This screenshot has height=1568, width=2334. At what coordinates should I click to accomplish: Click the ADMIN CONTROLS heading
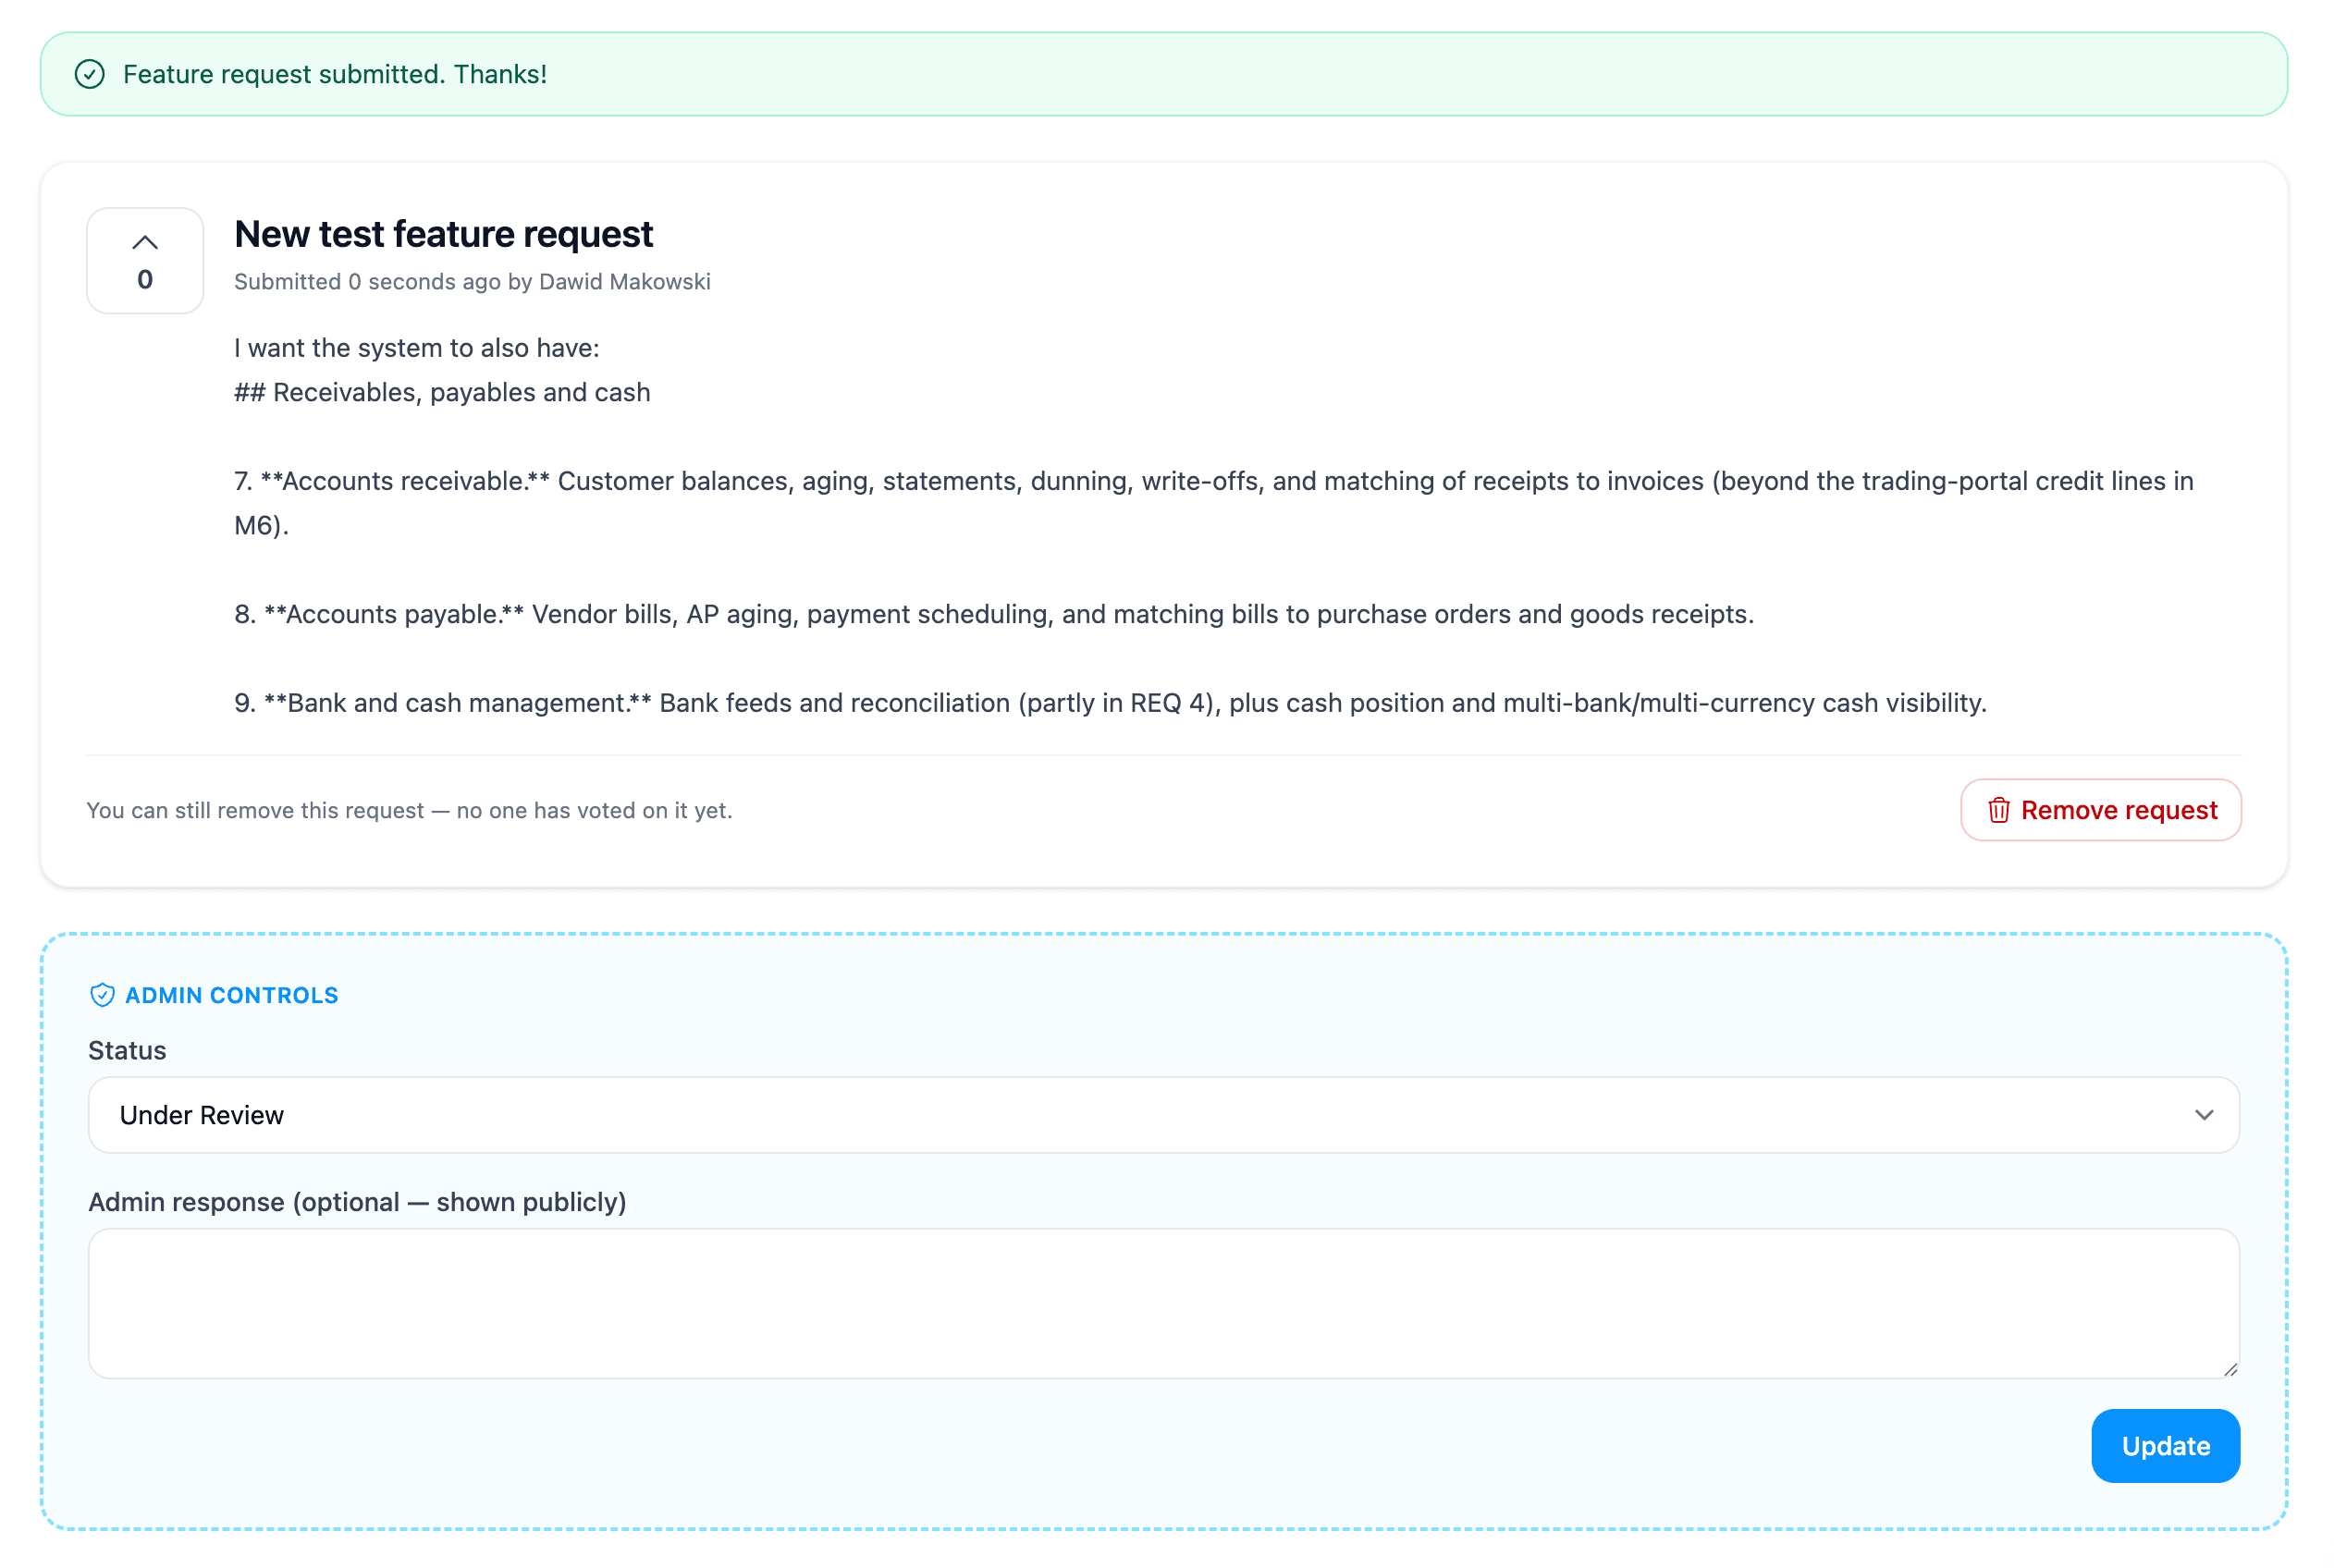(x=231, y=995)
